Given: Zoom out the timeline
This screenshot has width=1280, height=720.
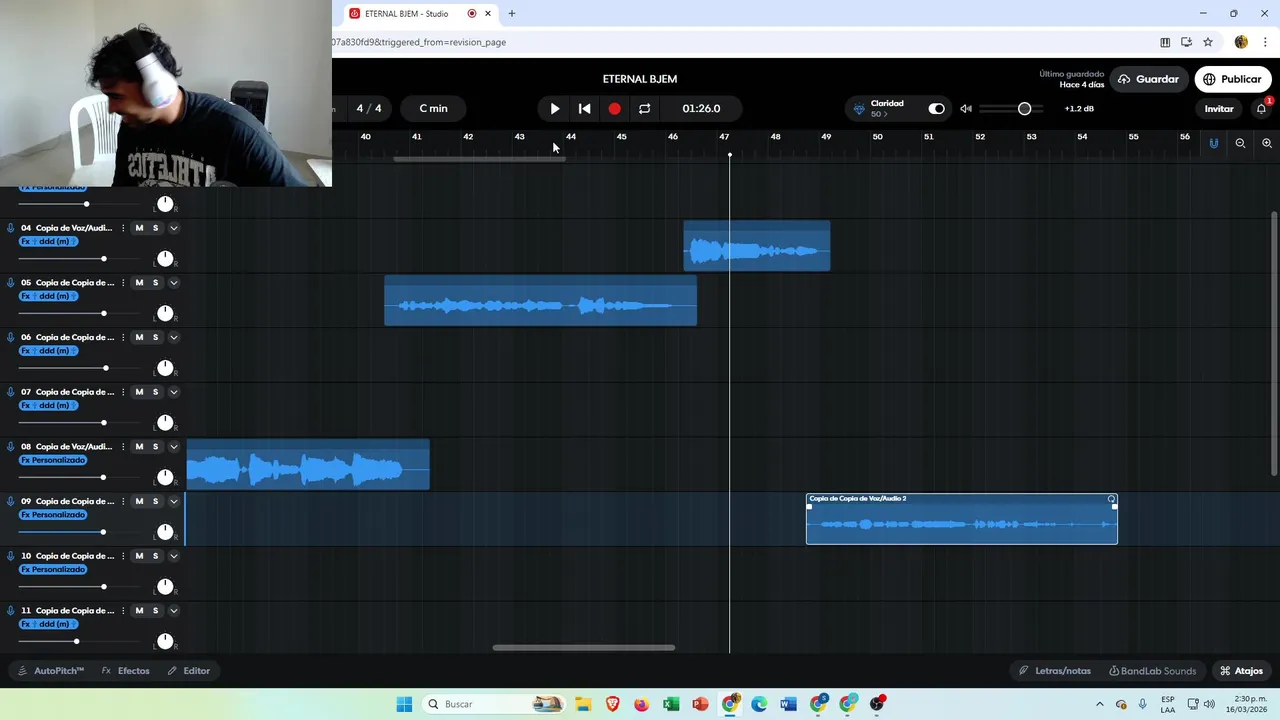Looking at the screenshot, I should coord(1240,143).
